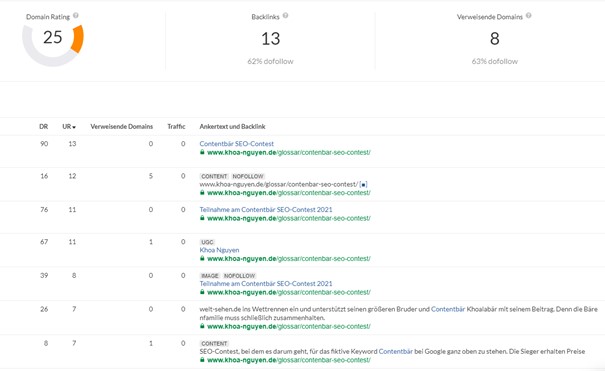Open Teilnahme am Contentbär link in DR 76 row

click(266, 210)
